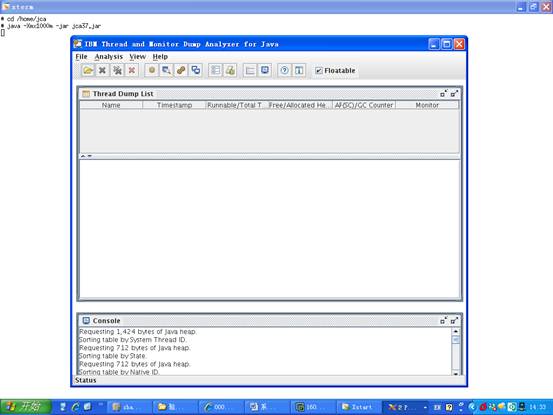Viewport: 553px width, 415px height.
Task: Expand the split pane with the down arrow
Action: tap(90, 156)
